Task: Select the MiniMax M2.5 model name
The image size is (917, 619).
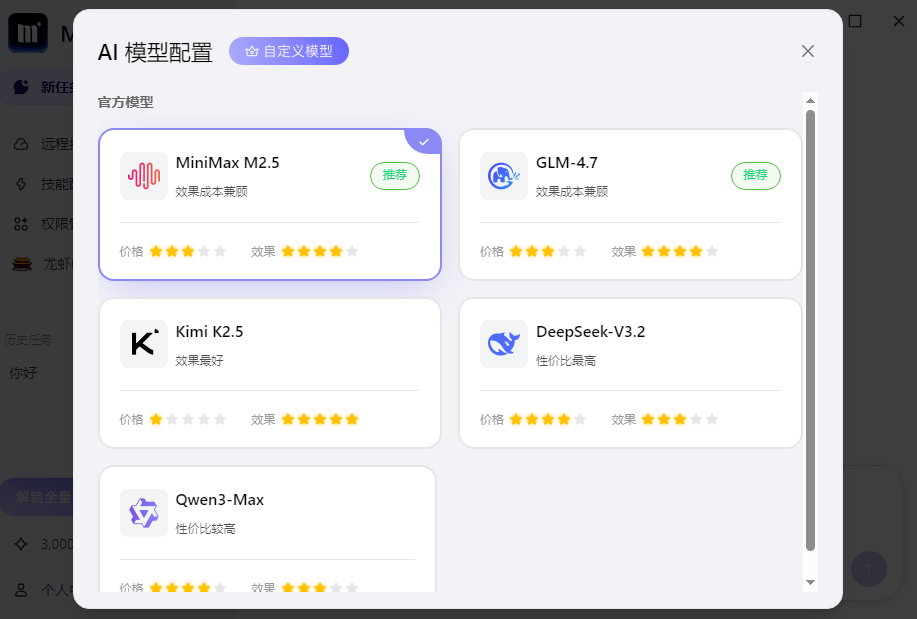Action: tap(227, 163)
